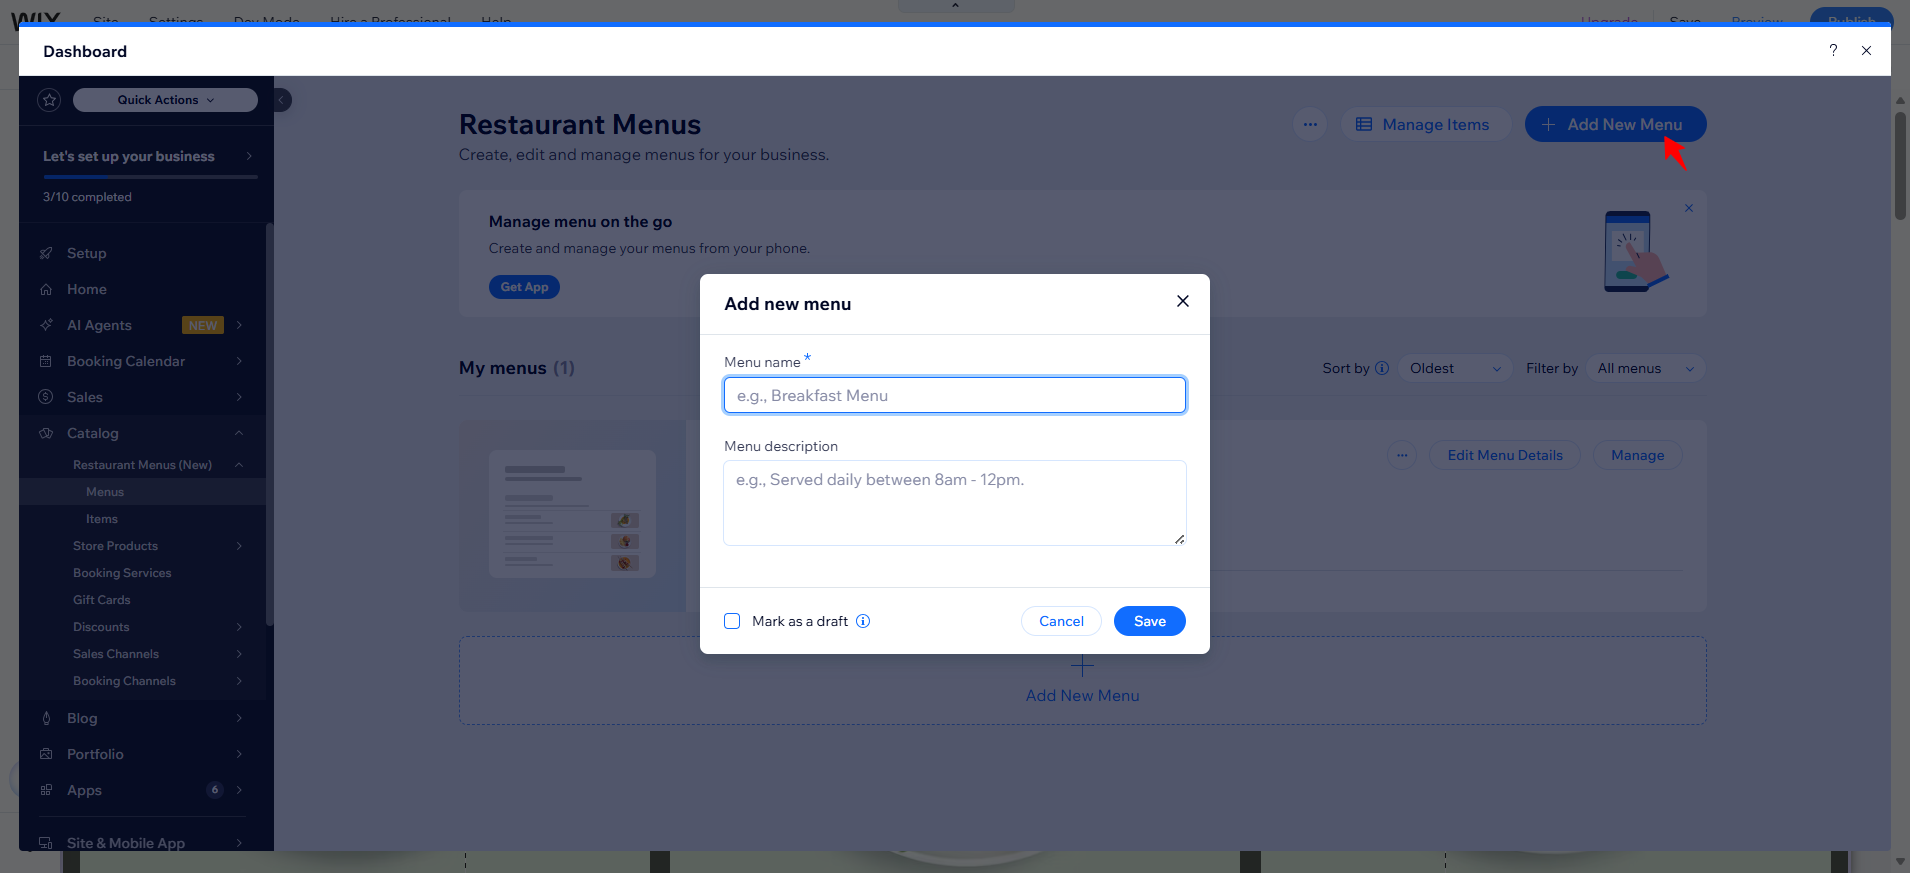Open more actions beside Manage Items

1310,125
